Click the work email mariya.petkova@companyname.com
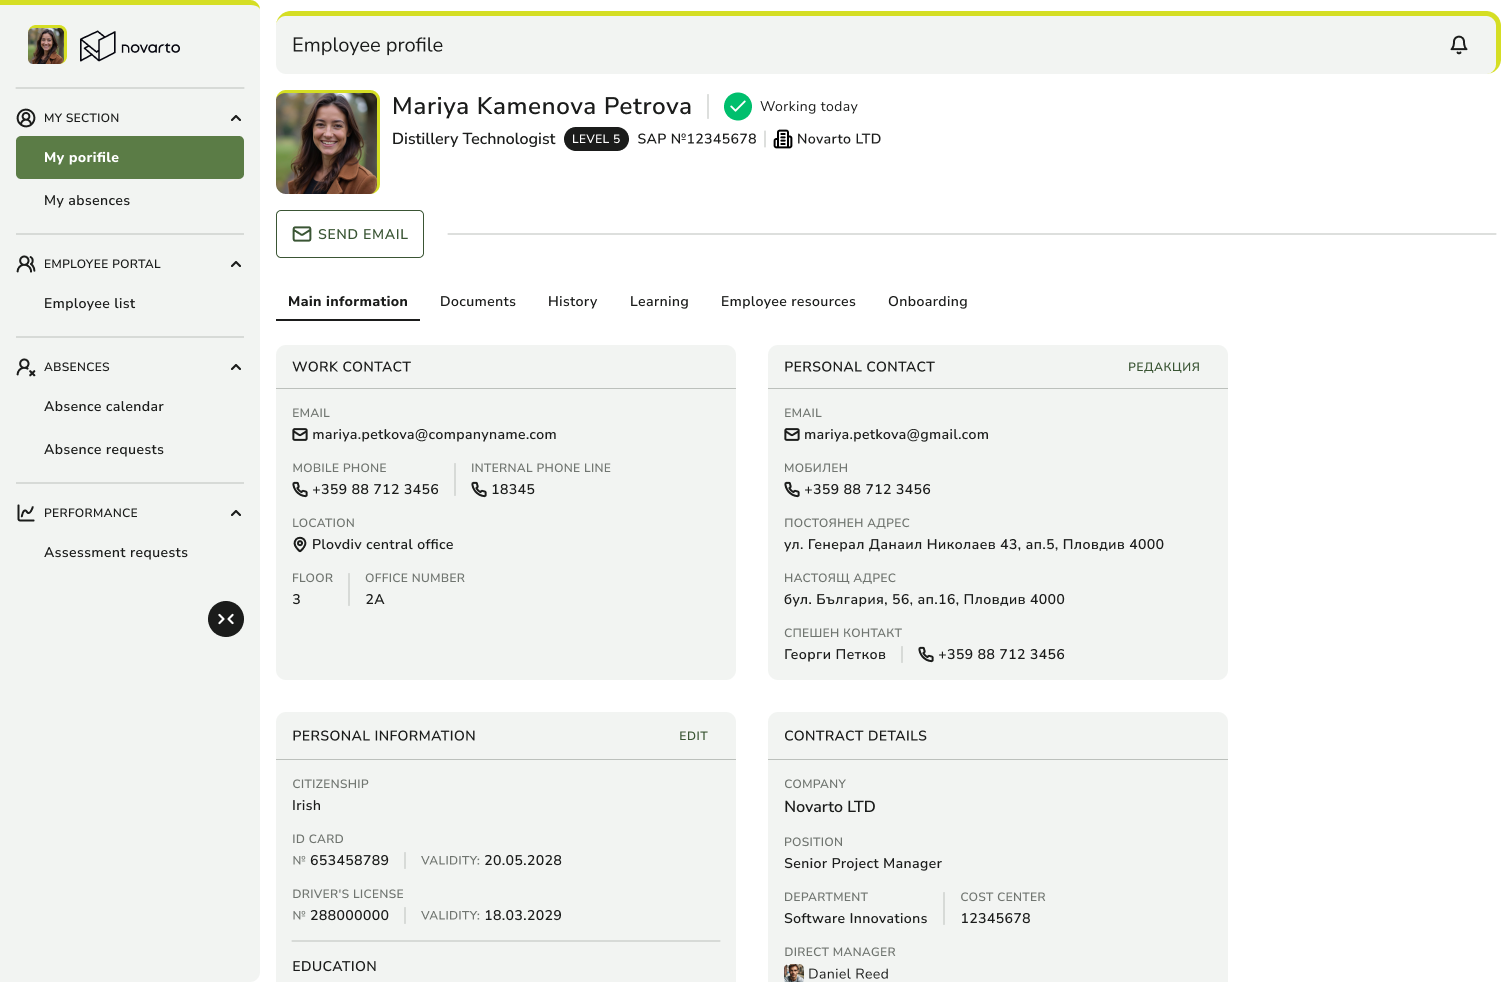 pyautogui.click(x=434, y=435)
